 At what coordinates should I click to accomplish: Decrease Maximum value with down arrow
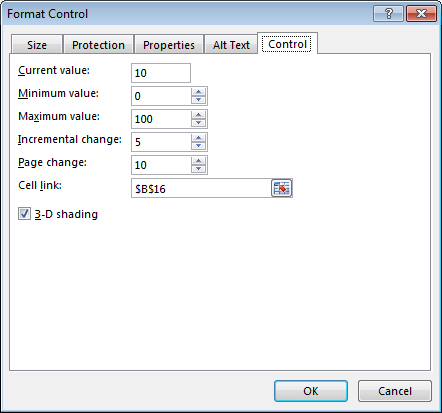coord(198,123)
